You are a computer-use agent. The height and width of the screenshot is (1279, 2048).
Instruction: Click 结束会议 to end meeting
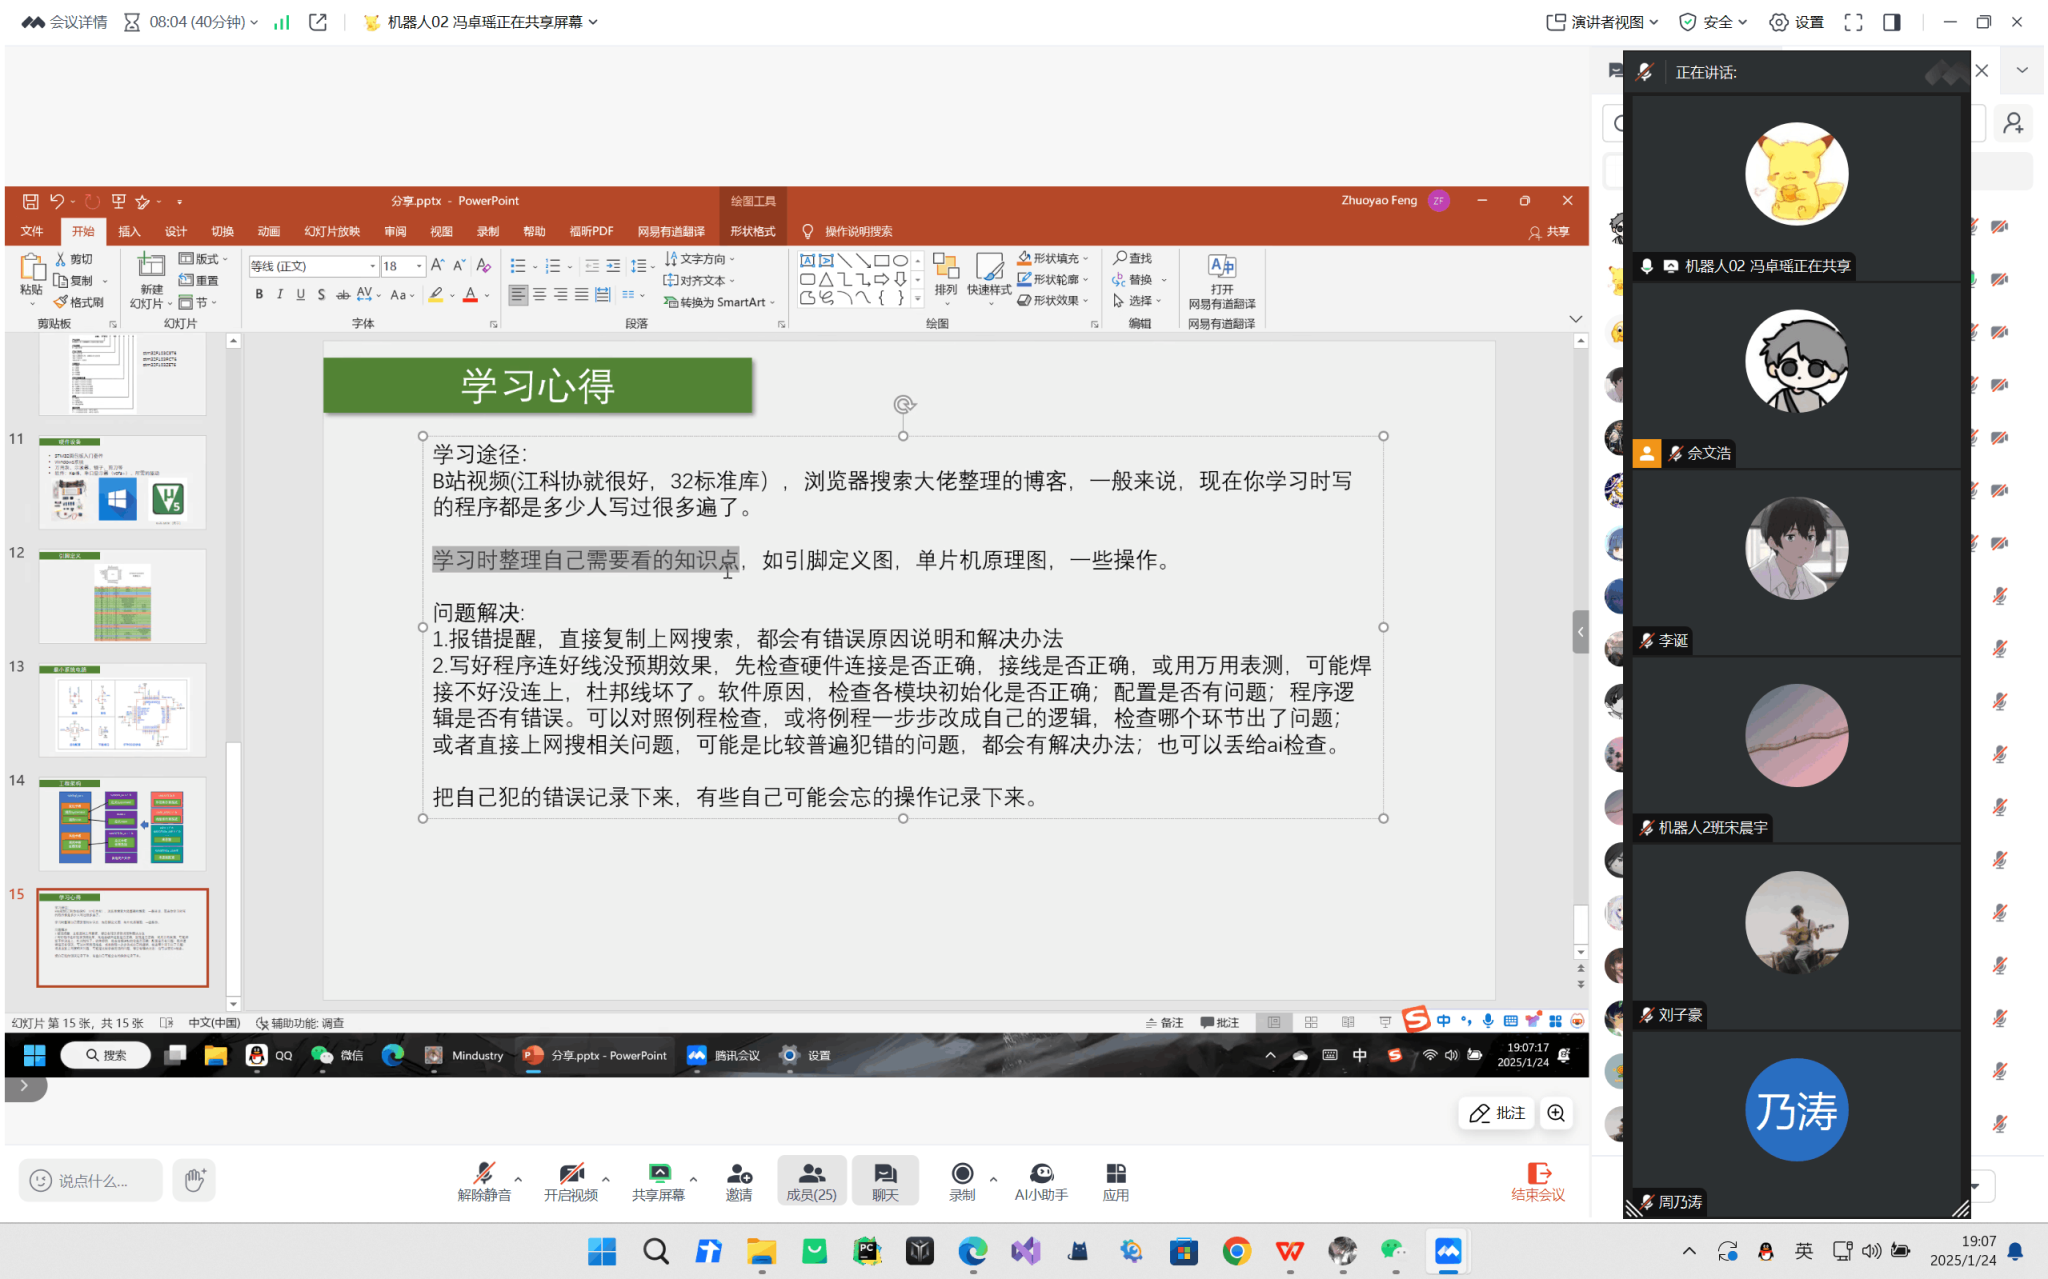pyautogui.click(x=1537, y=1181)
